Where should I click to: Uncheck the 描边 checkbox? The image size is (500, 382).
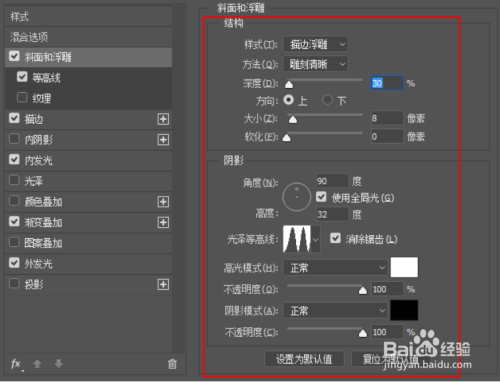(x=14, y=118)
